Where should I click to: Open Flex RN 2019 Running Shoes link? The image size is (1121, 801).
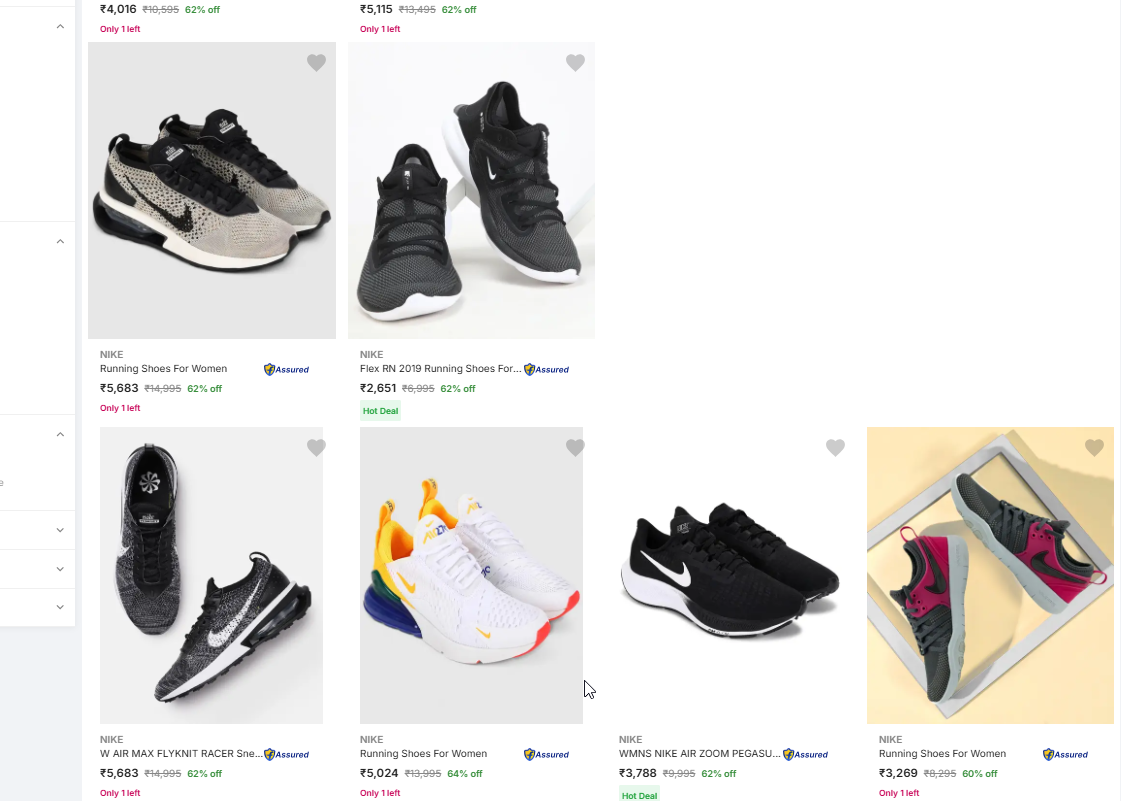pos(440,369)
